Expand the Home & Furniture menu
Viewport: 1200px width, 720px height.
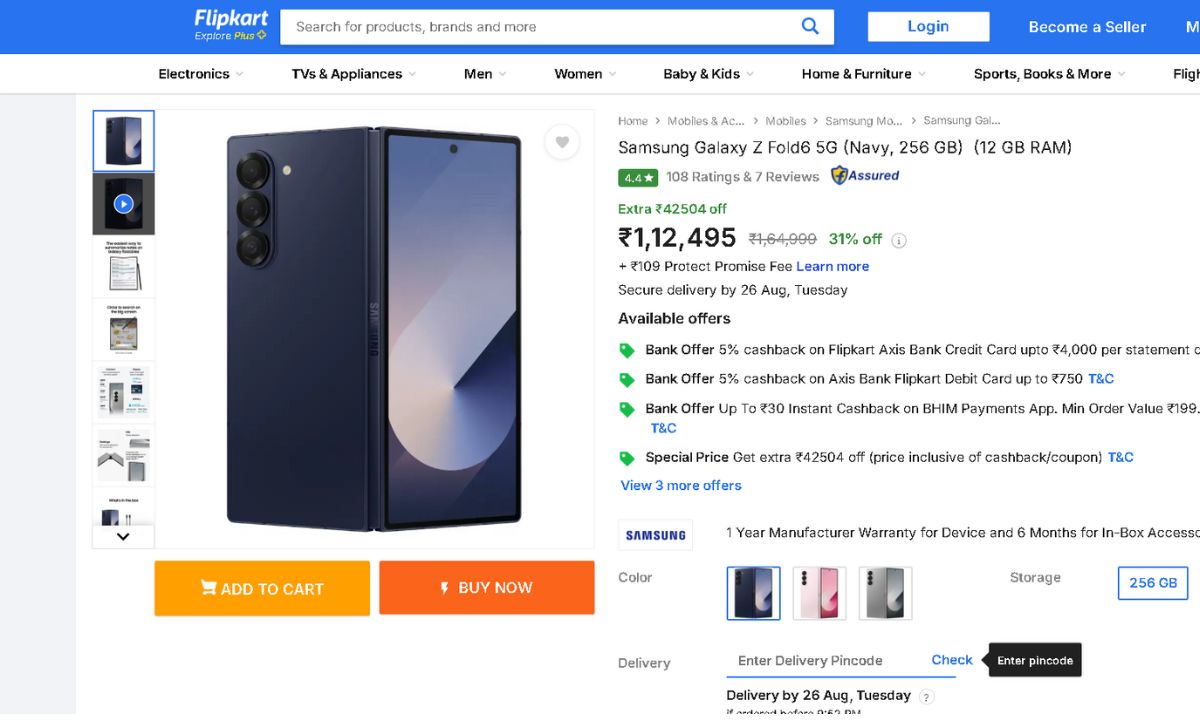[x=863, y=74]
